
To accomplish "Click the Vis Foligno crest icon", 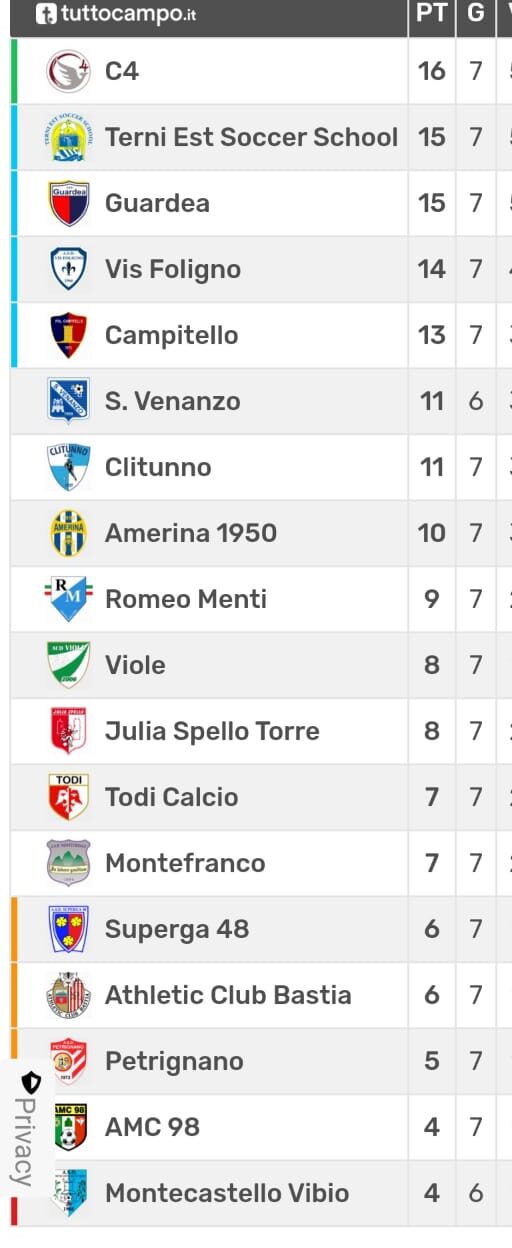I will 69,269.
